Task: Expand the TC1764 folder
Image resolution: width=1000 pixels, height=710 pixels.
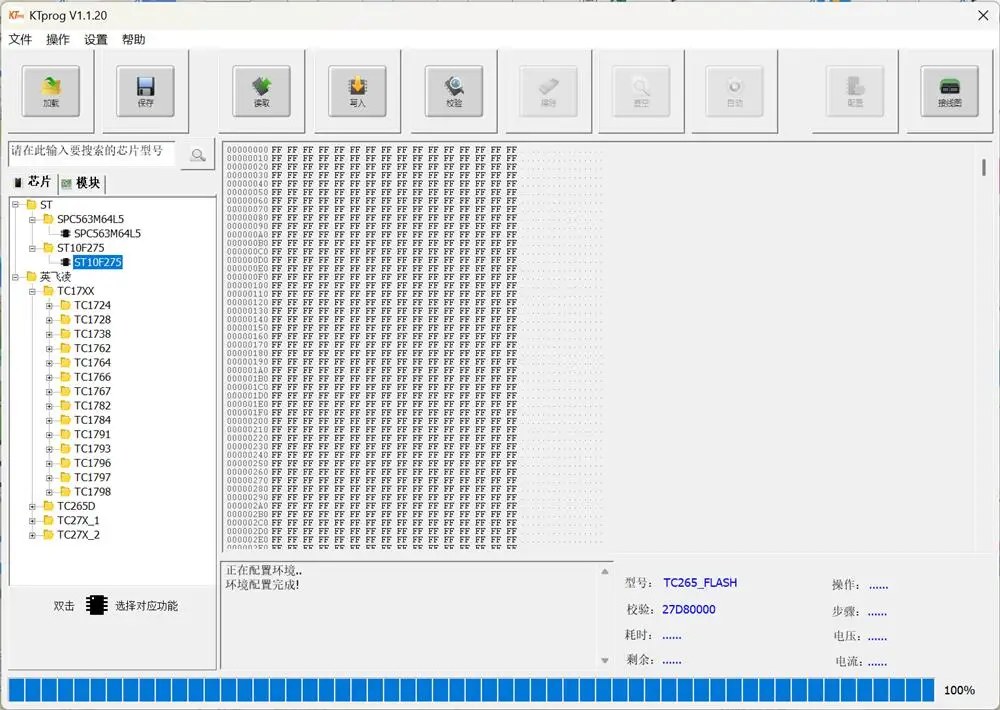Action: point(49,363)
